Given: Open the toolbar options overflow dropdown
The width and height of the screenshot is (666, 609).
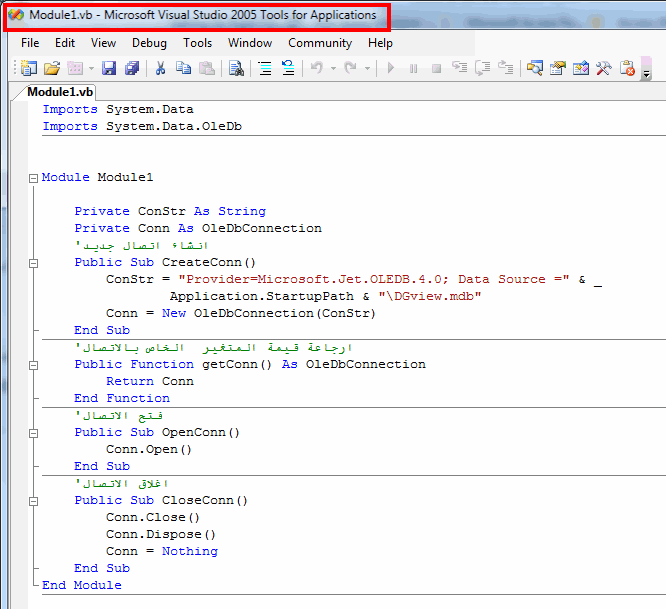Looking at the screenshot, I should point(646,74).
